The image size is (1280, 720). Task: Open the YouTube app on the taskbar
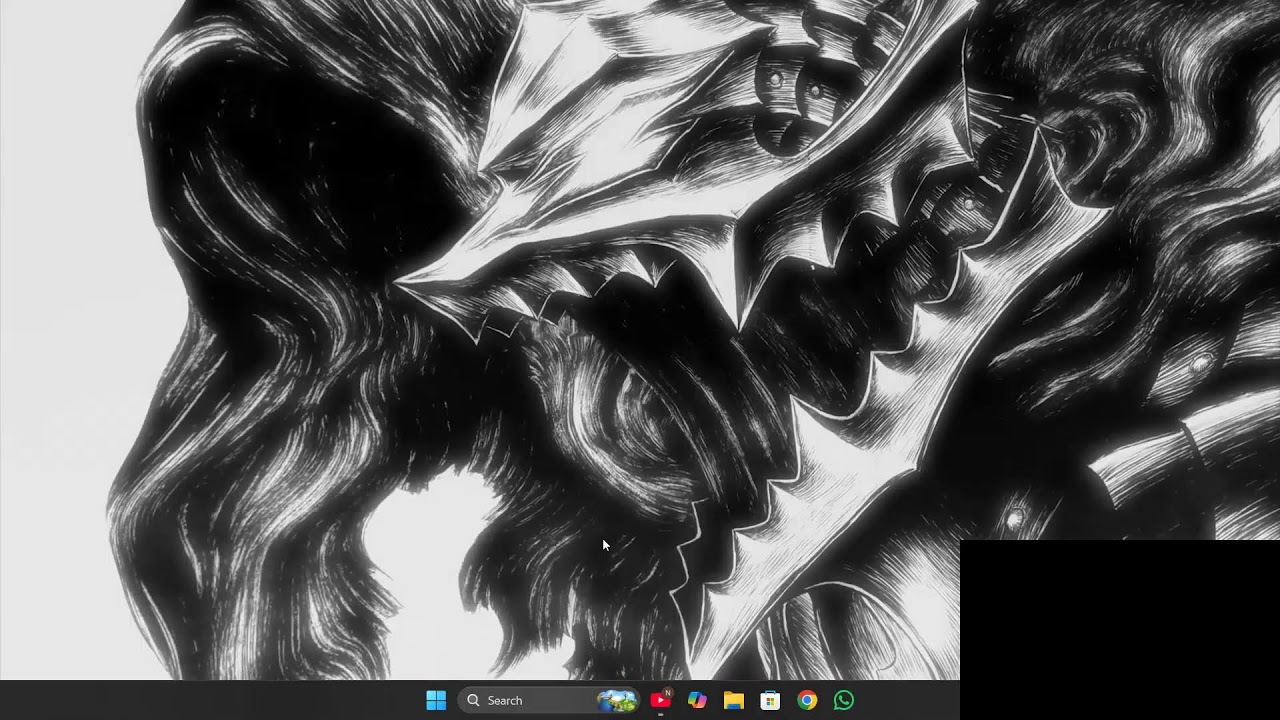click(660, 700)
